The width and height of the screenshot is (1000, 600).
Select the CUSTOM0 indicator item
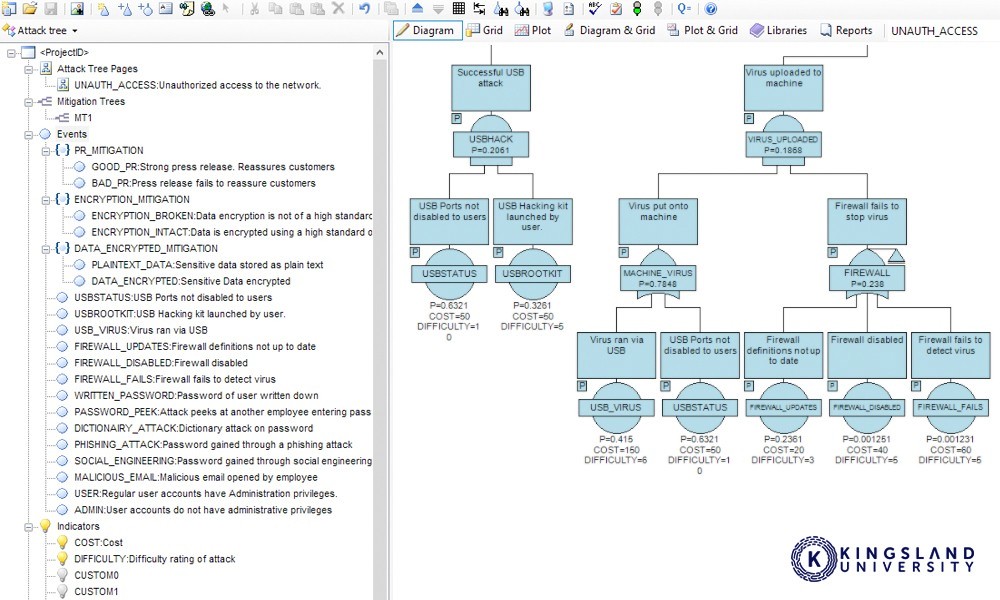(x=96, y=575)
